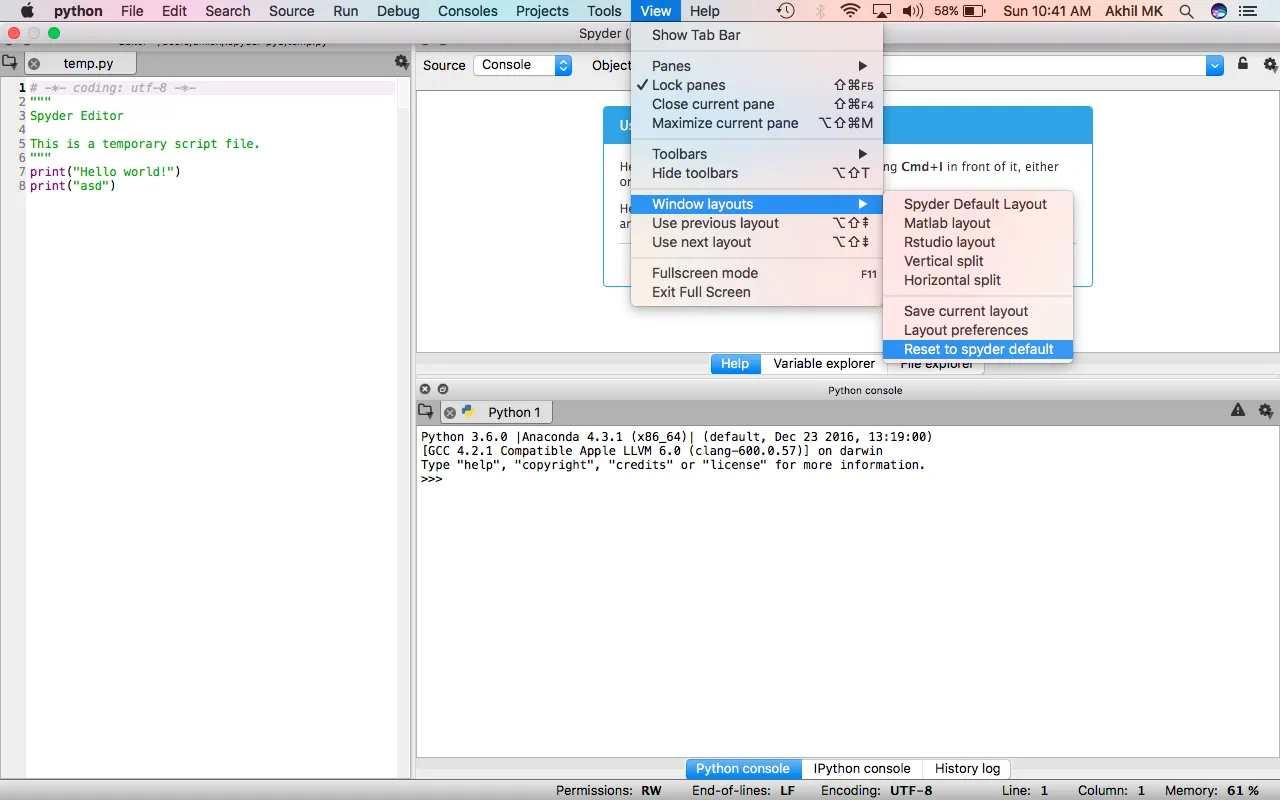
Task: Click the battery status indicator
Action: click(959, 11)
